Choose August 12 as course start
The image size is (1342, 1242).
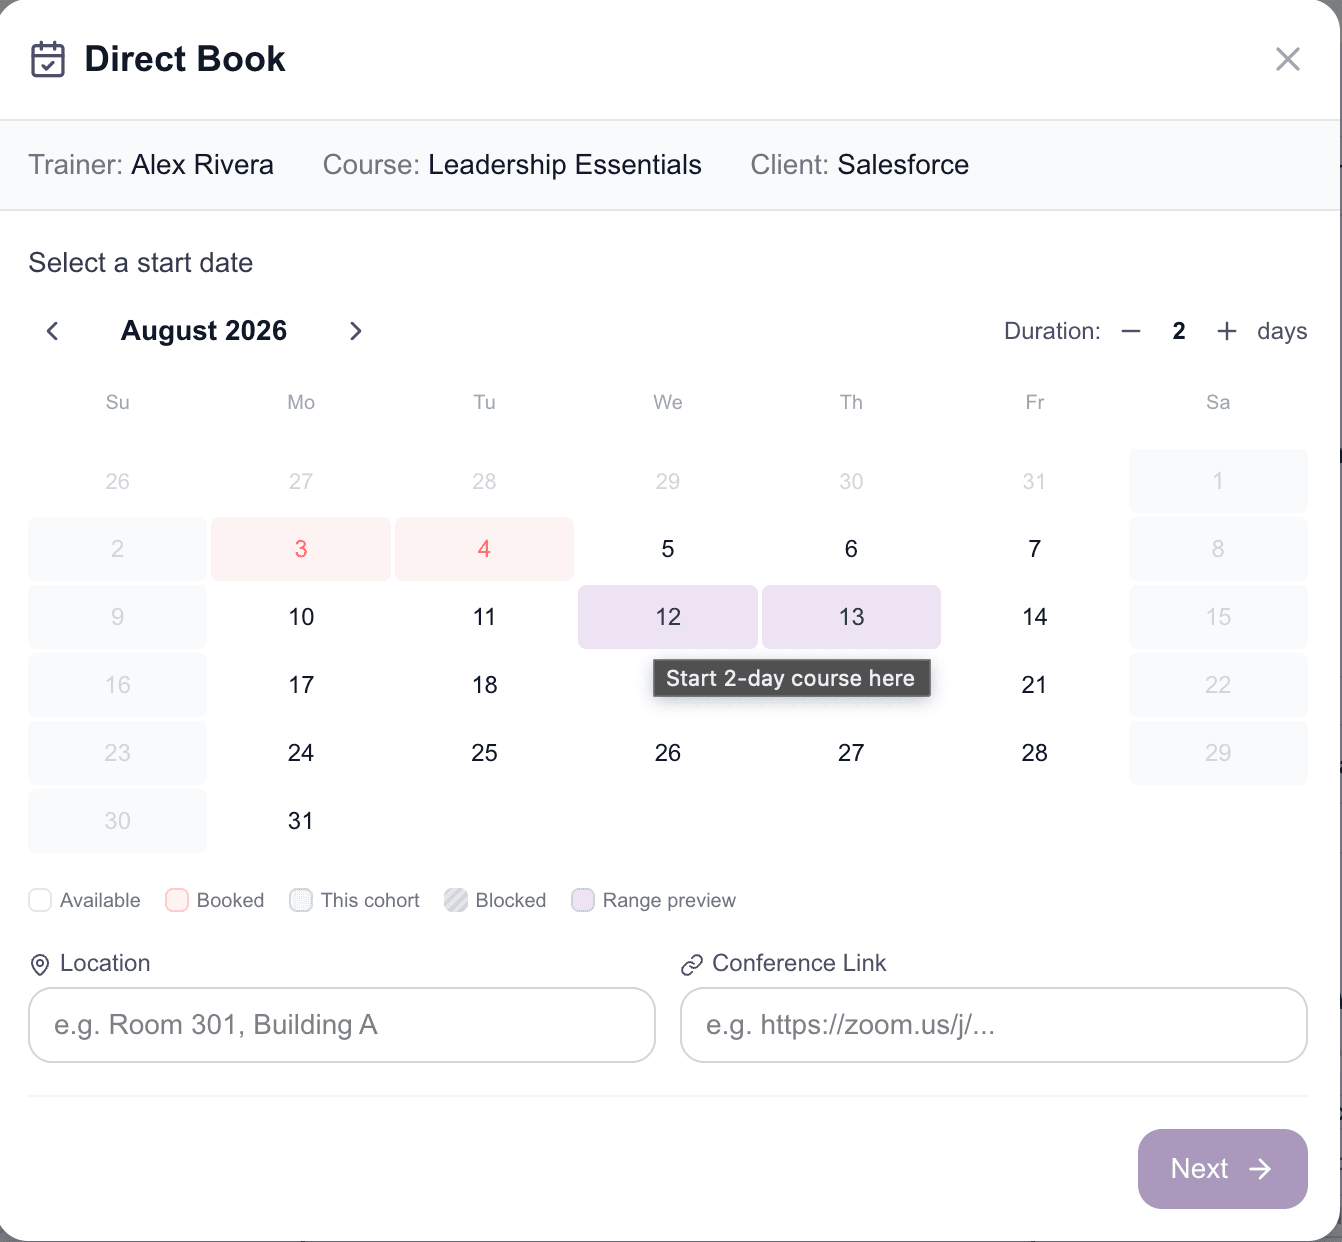(668, 617)
